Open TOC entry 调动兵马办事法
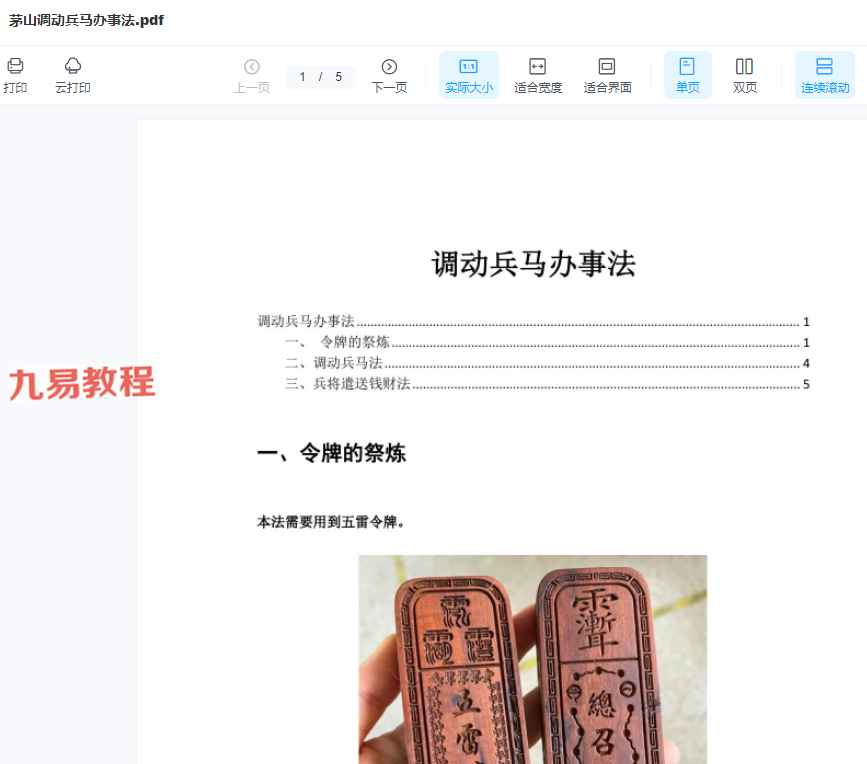Screen dimensions: 867x764 [306, 321]
